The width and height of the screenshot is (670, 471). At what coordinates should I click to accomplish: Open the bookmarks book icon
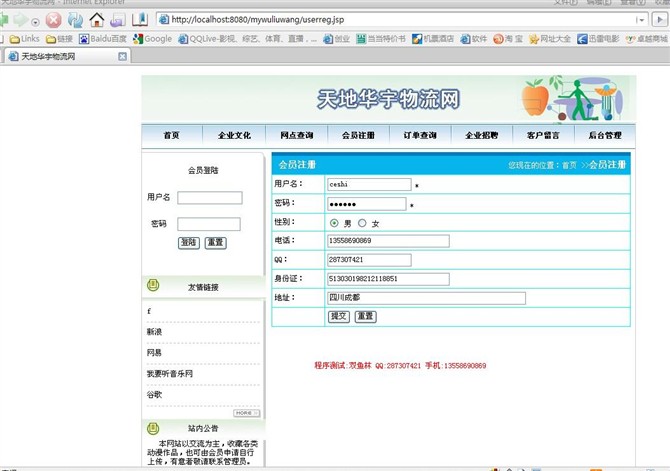click(140, 20)
